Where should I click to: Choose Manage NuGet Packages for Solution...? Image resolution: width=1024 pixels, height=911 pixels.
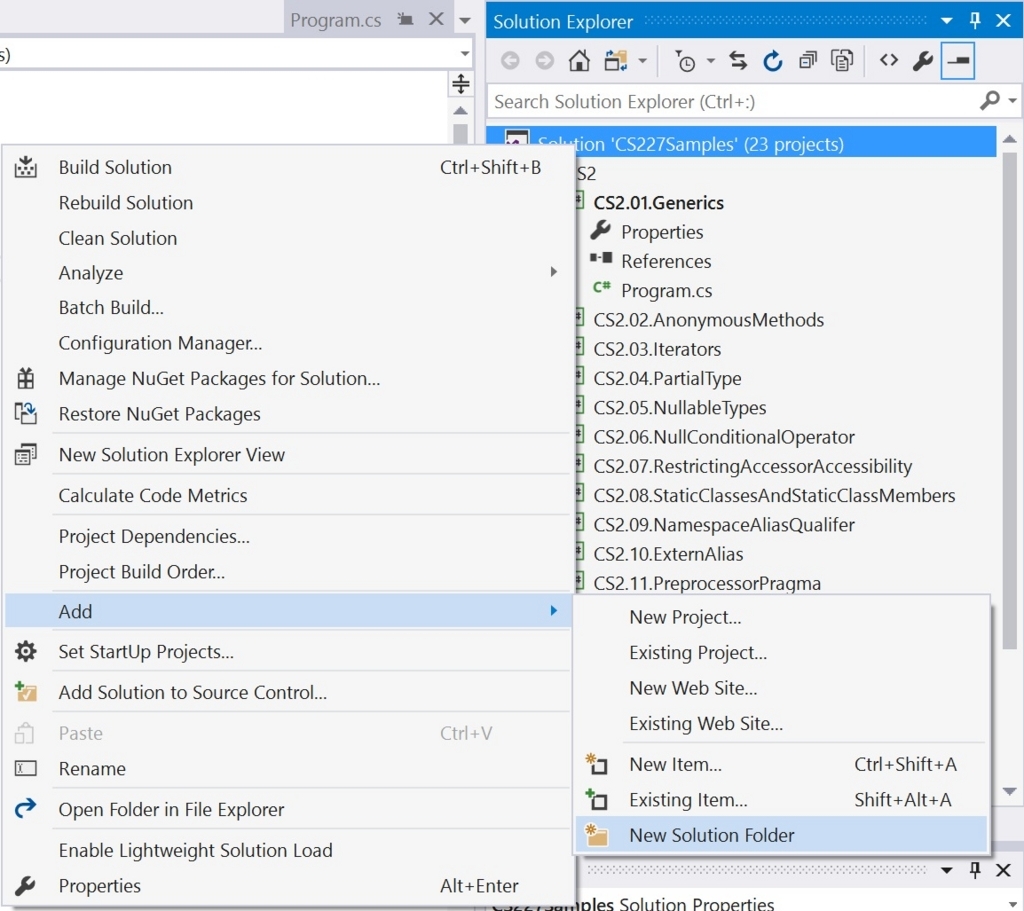(287, 378)
